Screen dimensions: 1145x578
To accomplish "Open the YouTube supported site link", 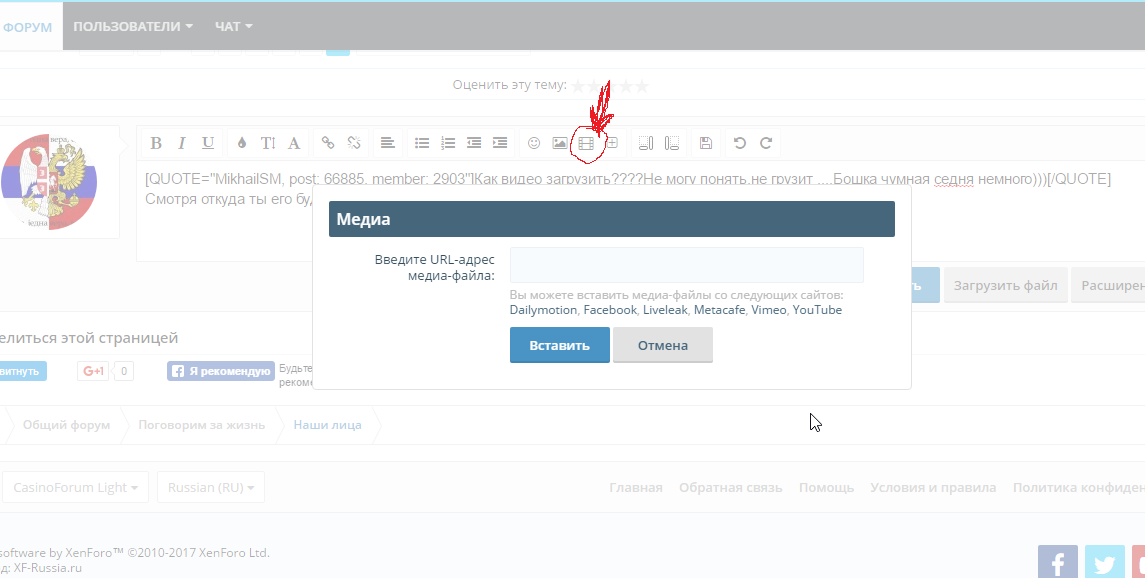I will 817,310.
